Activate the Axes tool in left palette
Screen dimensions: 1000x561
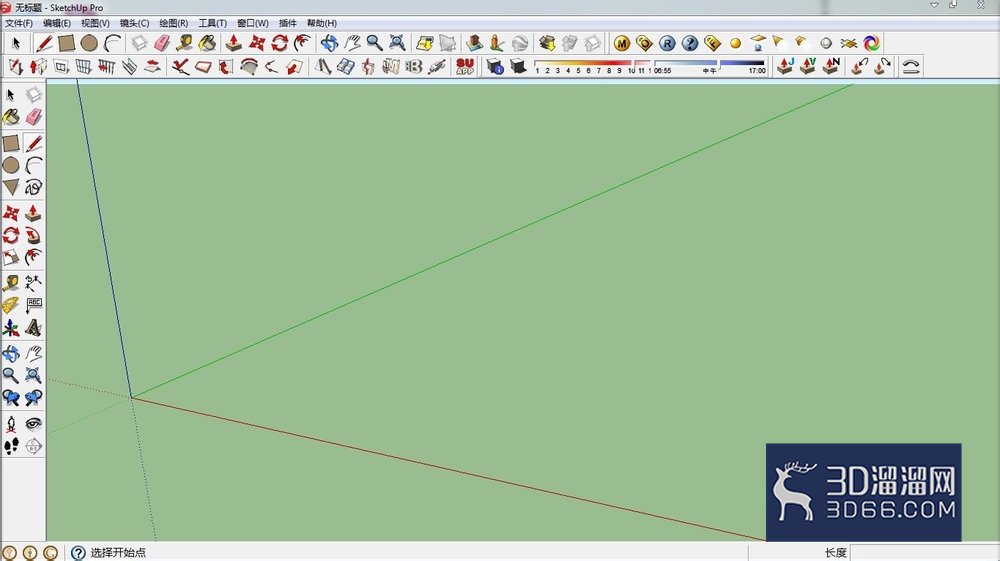pyautogui.click(x=11, y=328)
